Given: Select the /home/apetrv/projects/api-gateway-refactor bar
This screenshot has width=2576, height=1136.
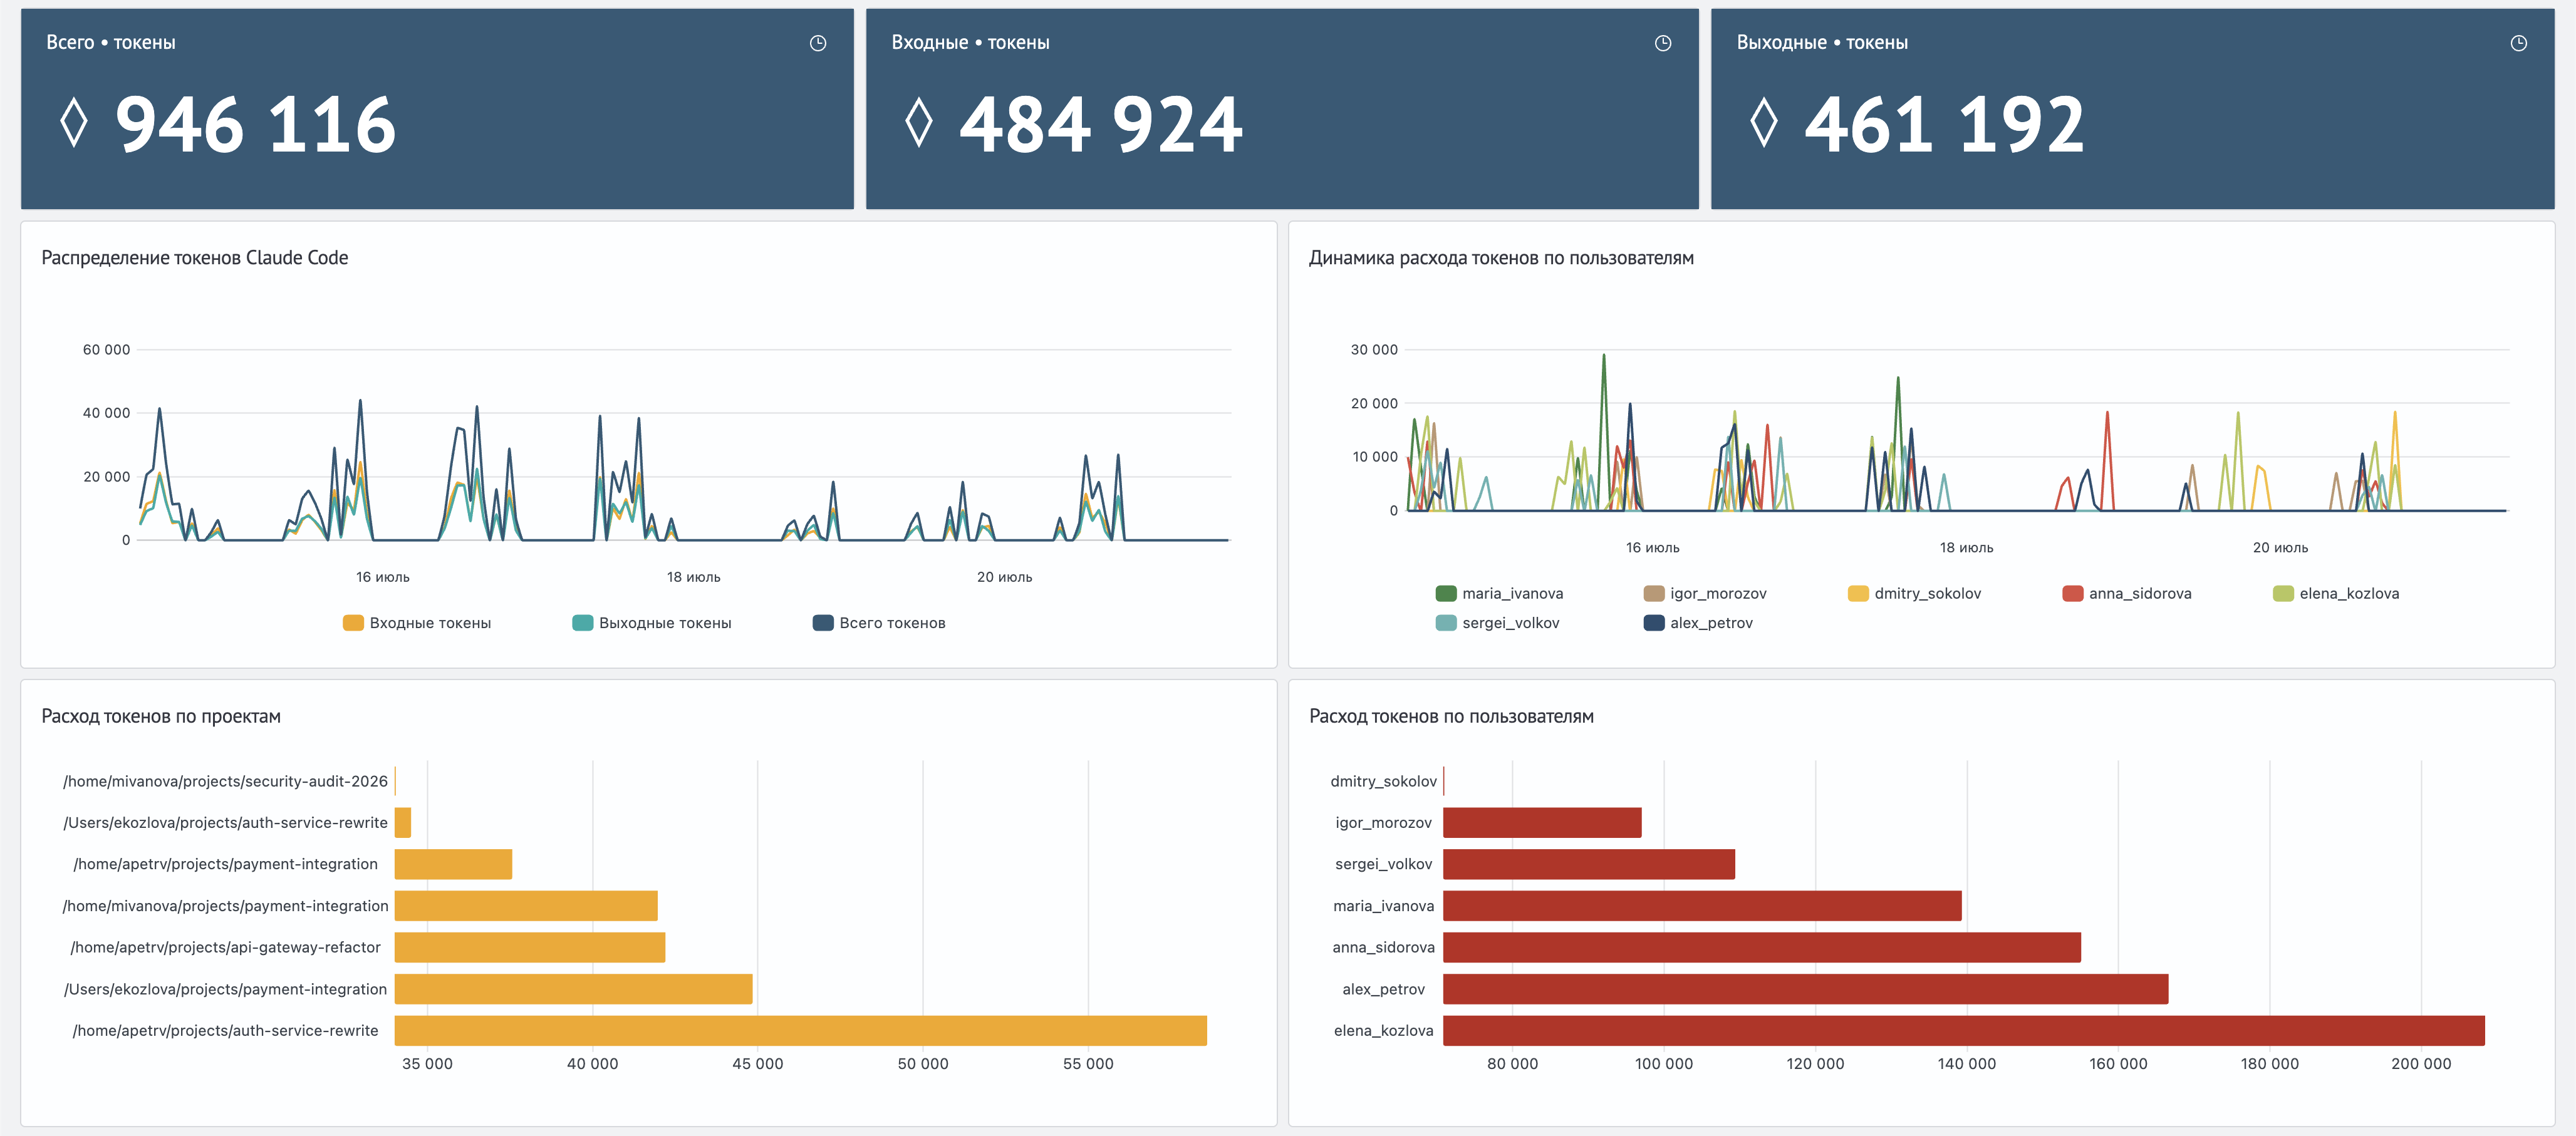Looking at the screenshot, I should [x=530, y=947].
